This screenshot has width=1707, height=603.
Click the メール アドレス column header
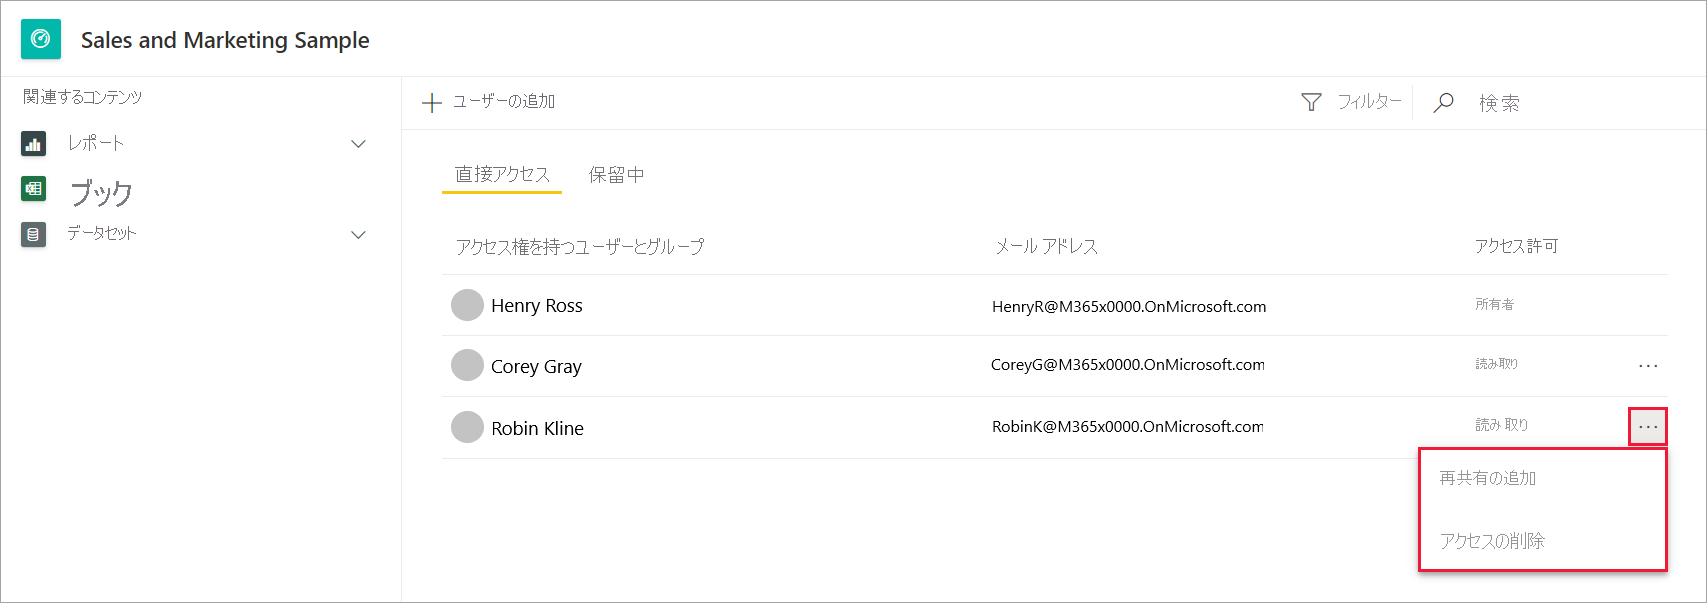[1046, 246]
